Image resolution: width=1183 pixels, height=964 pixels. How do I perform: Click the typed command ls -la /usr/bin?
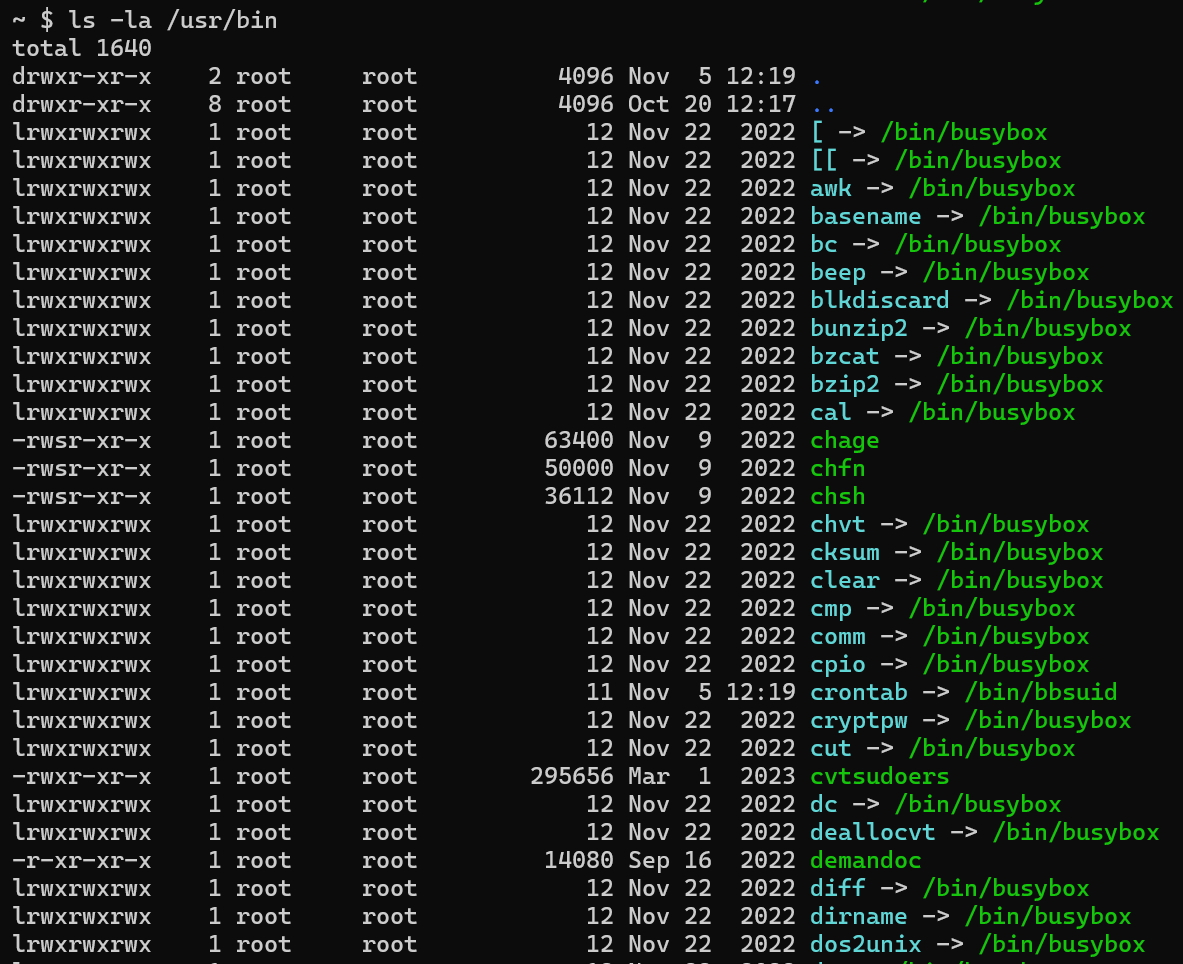(x=172, y=20)
